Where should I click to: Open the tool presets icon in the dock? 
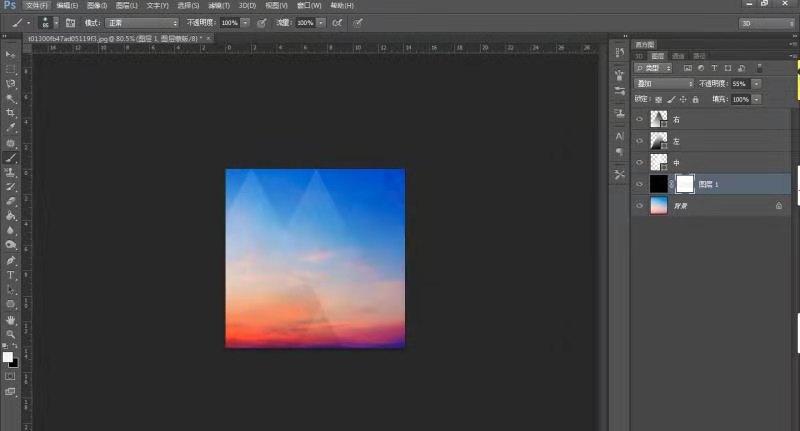pyautogui.click(x=619, y=175)
